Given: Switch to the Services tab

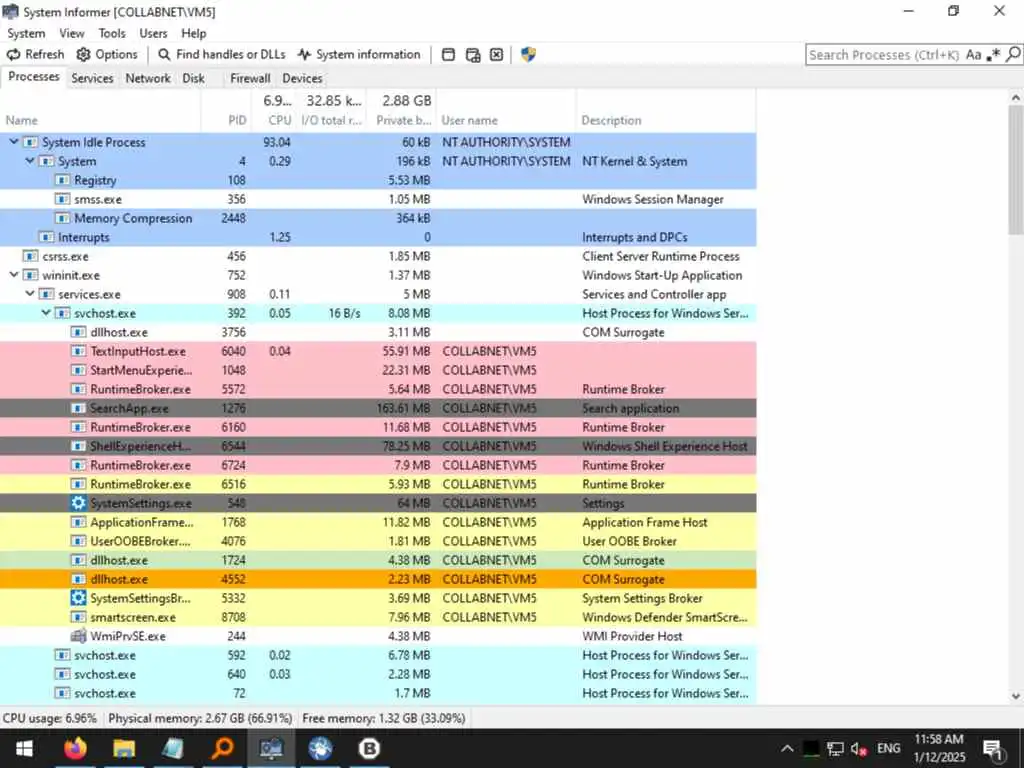Looking at the screenshot, I should [92, 78].
